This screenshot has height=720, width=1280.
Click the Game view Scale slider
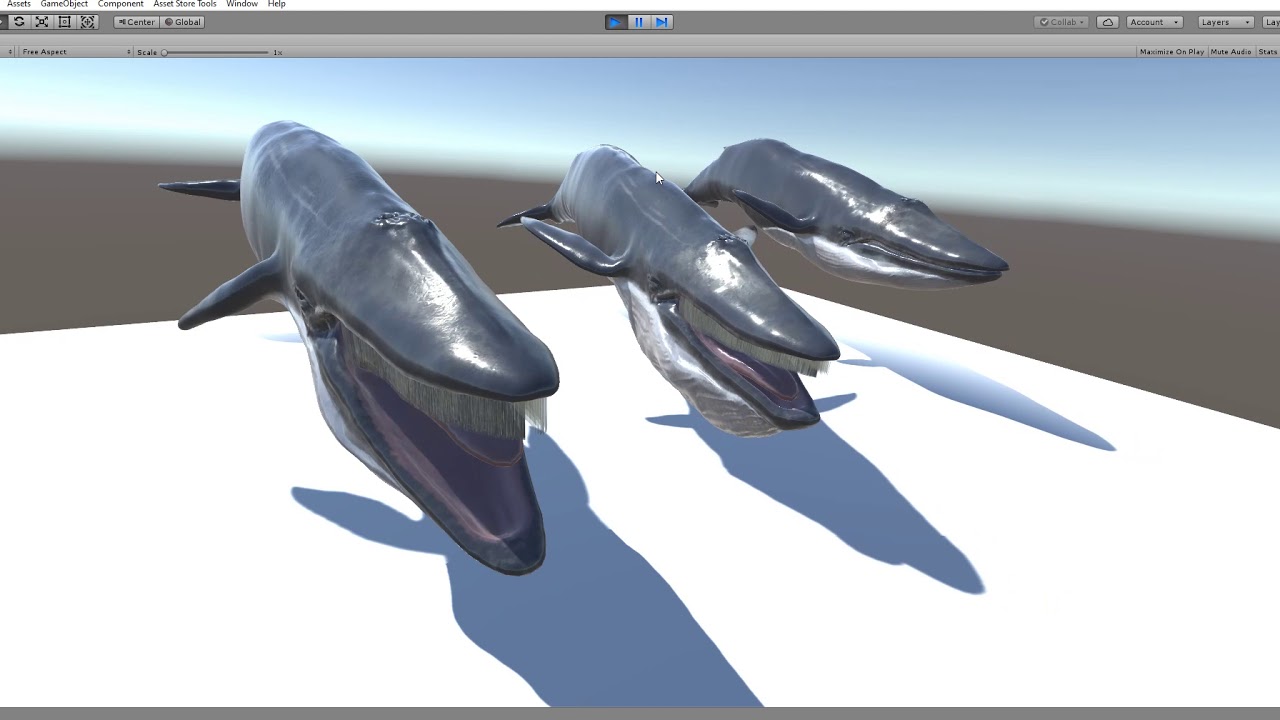tap(216, 52)
